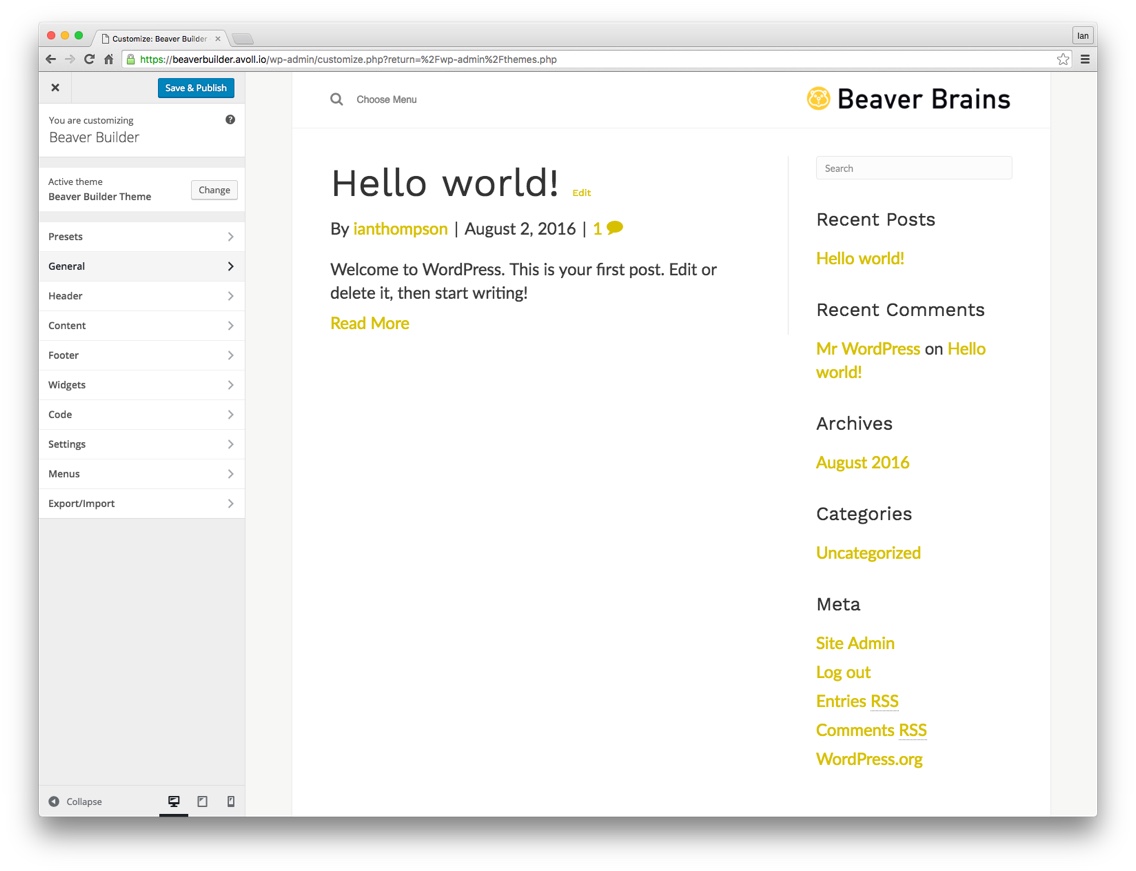The image size is (1136, 871).
Task: Click the Collapse arrow icon in sidebar footer
Action: click(54, 801)
